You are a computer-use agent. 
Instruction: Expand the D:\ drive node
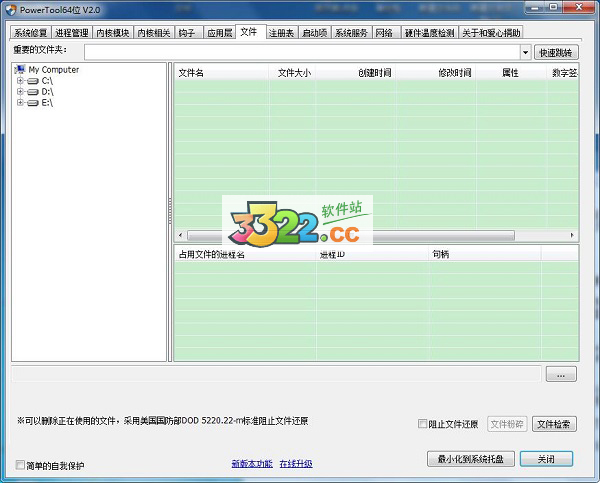pos(20,92)
